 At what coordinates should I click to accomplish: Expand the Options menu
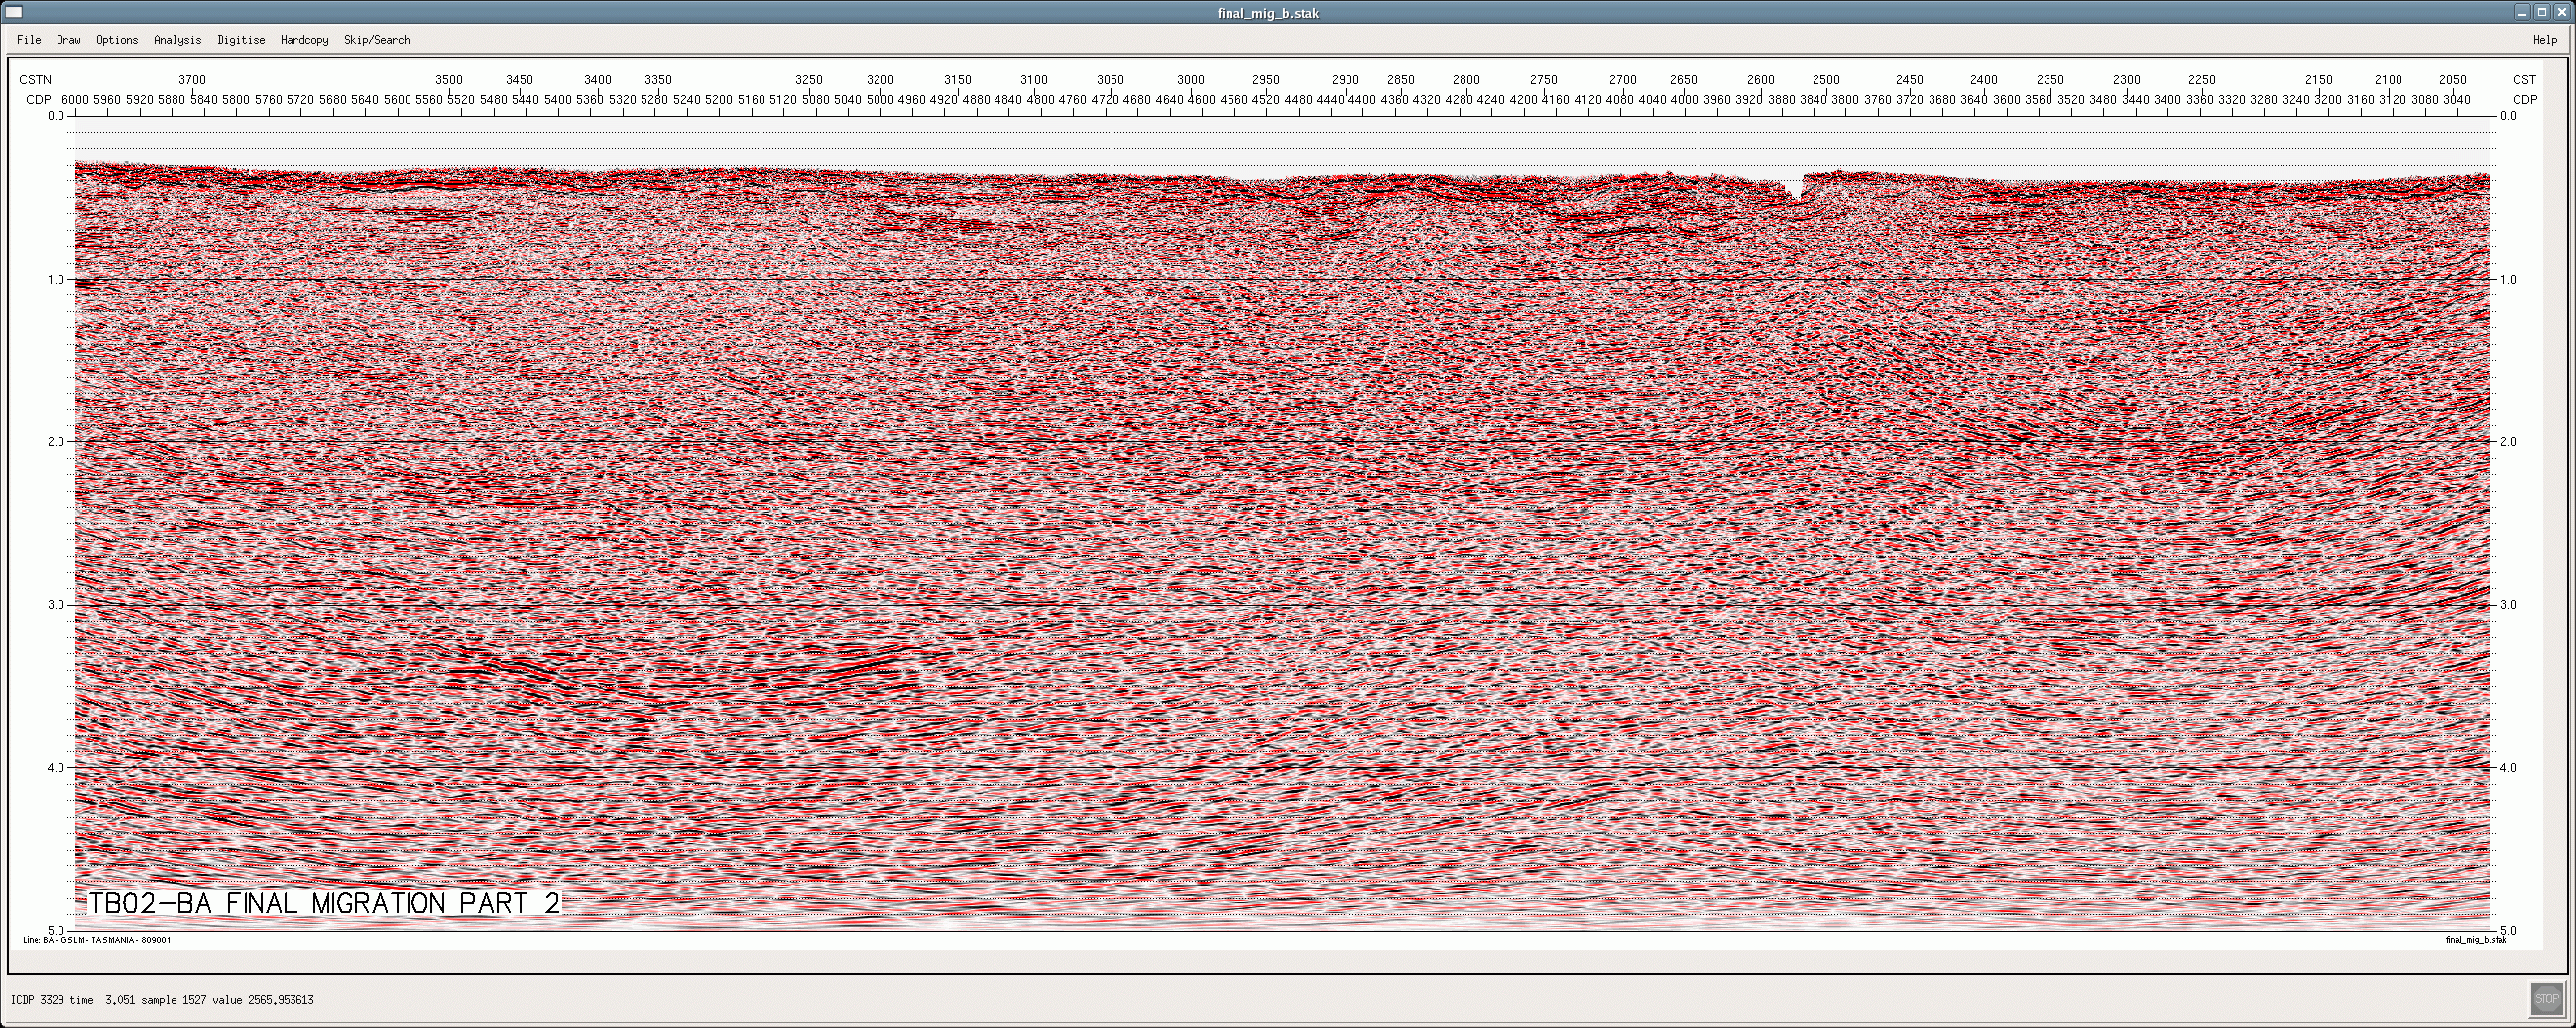(117, 40)
